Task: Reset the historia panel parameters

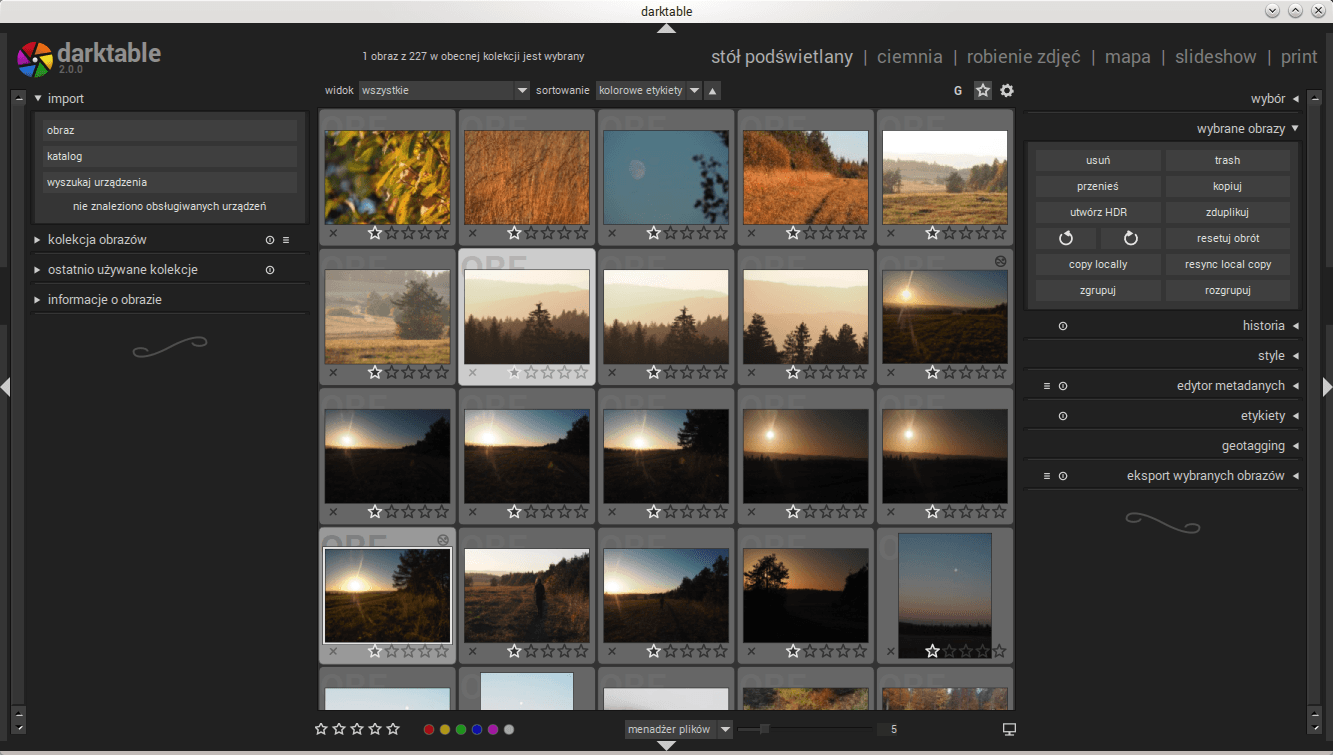Action: [1063, 326]
